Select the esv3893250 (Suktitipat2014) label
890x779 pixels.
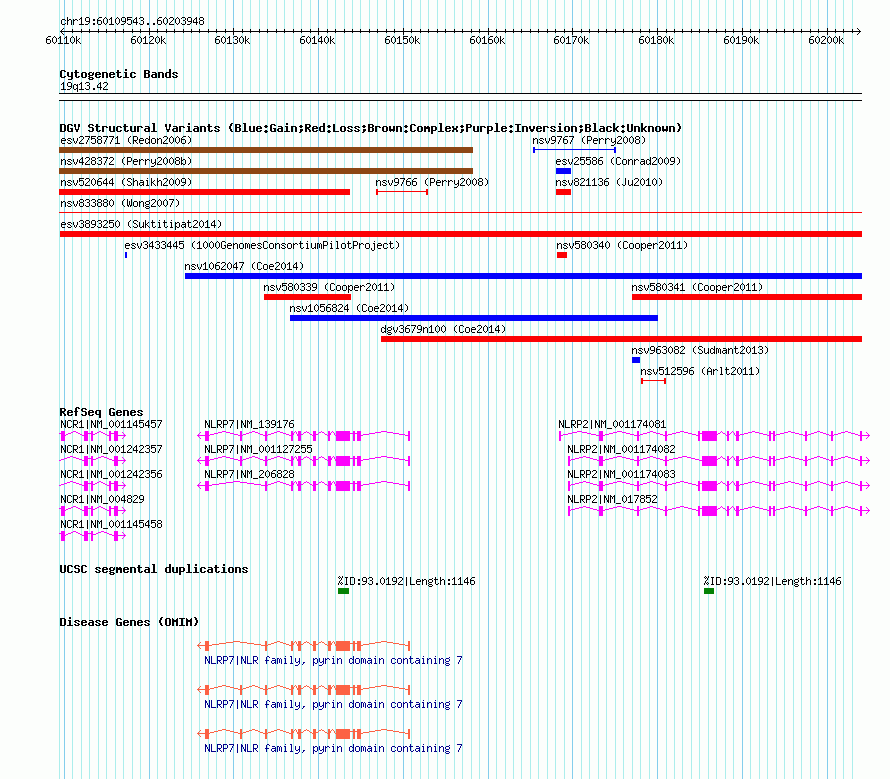click(x=141, y=224)
